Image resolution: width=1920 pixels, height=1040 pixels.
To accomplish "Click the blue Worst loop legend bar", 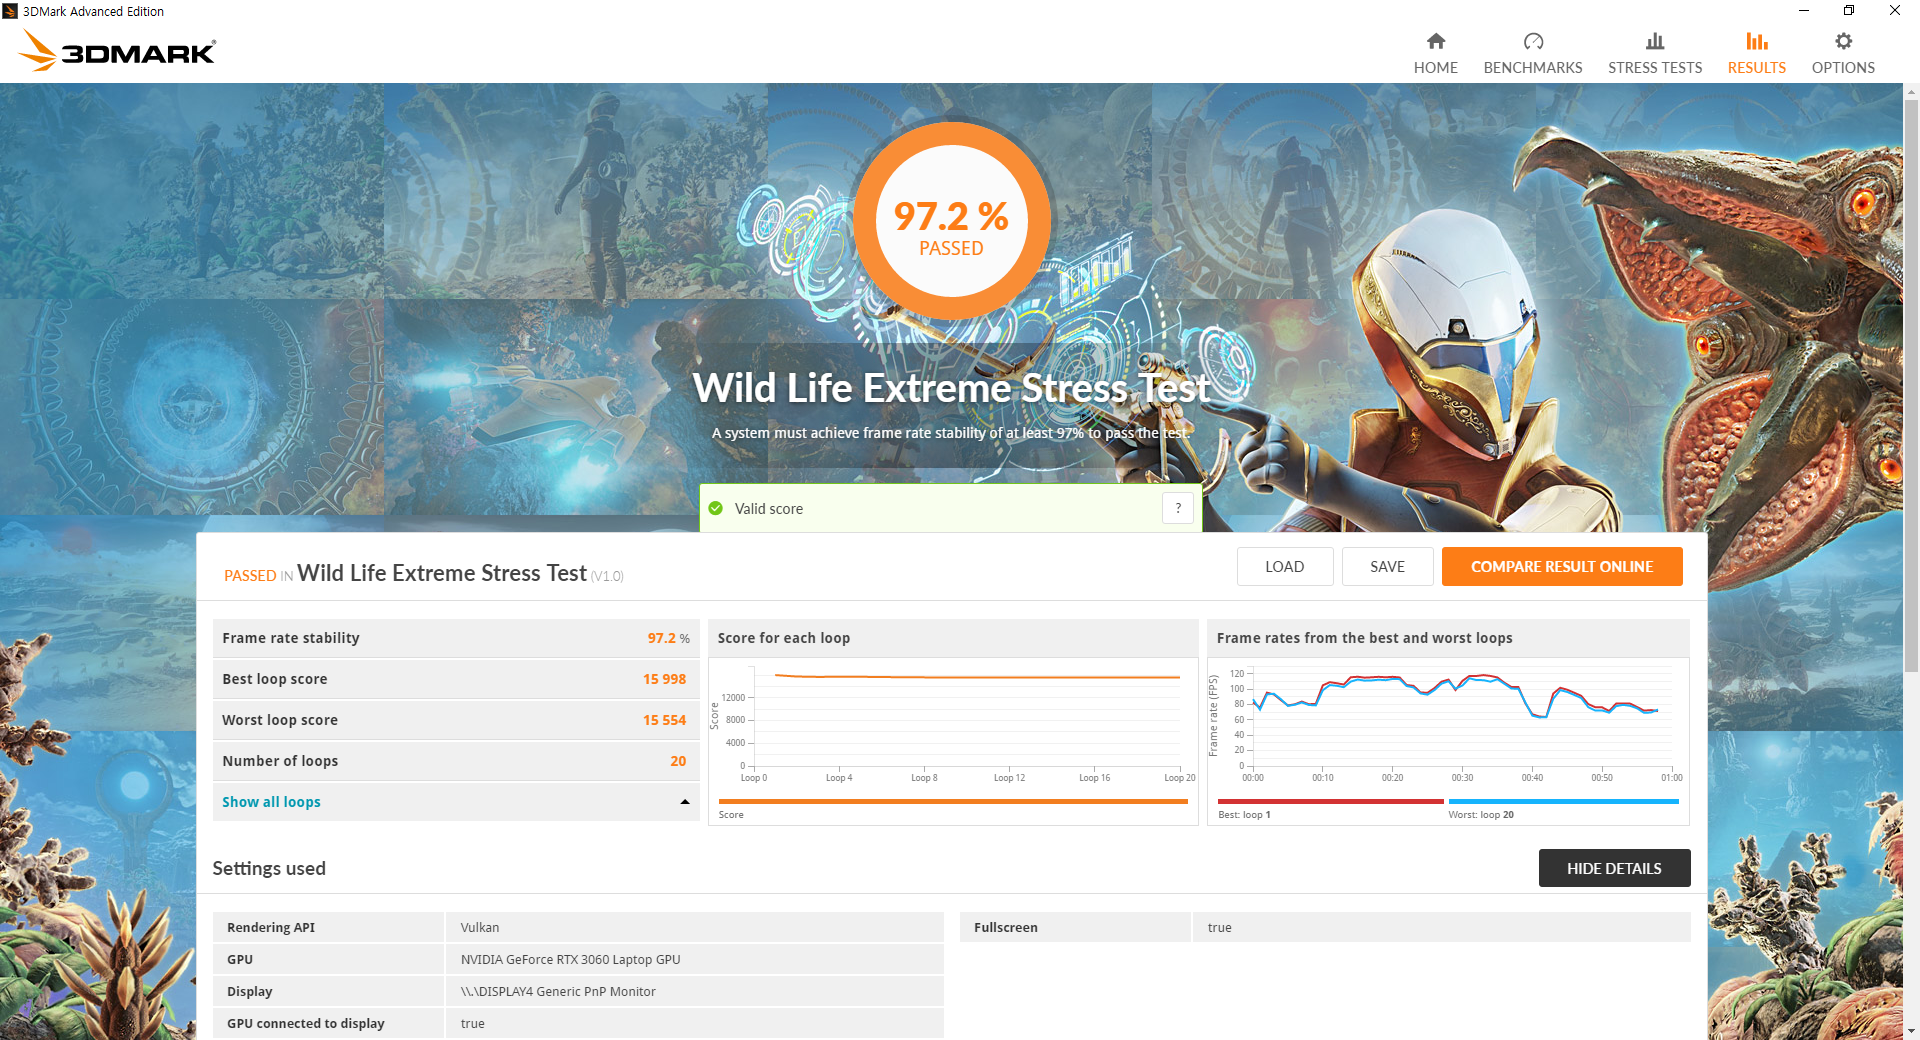I will coord(1564,801).
